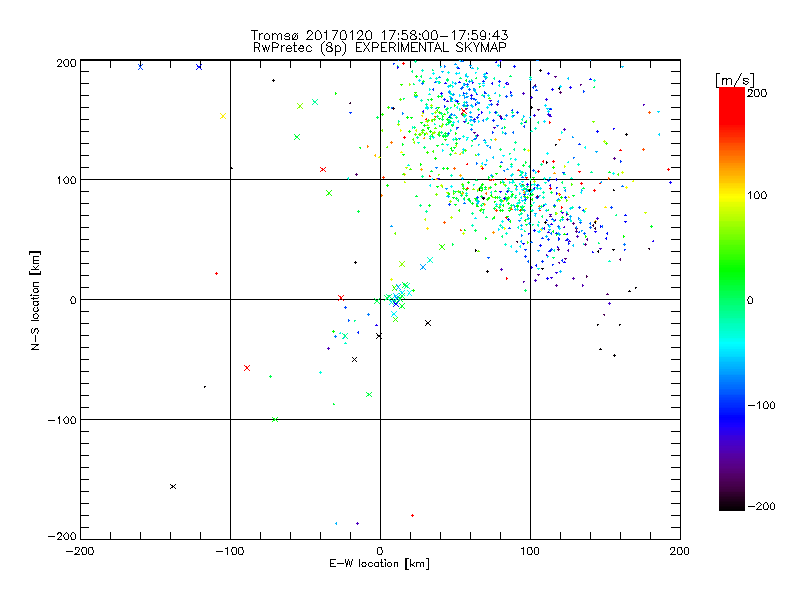
Task: Click the green X marker on the -100 N-S gridline
Action: (275, 419)
